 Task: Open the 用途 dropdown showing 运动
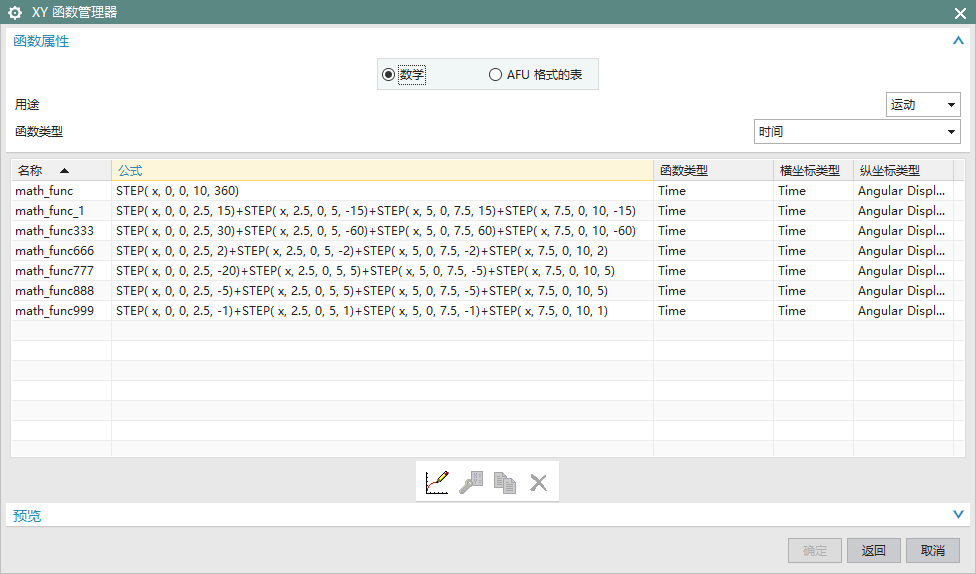[x=923, y=105]
